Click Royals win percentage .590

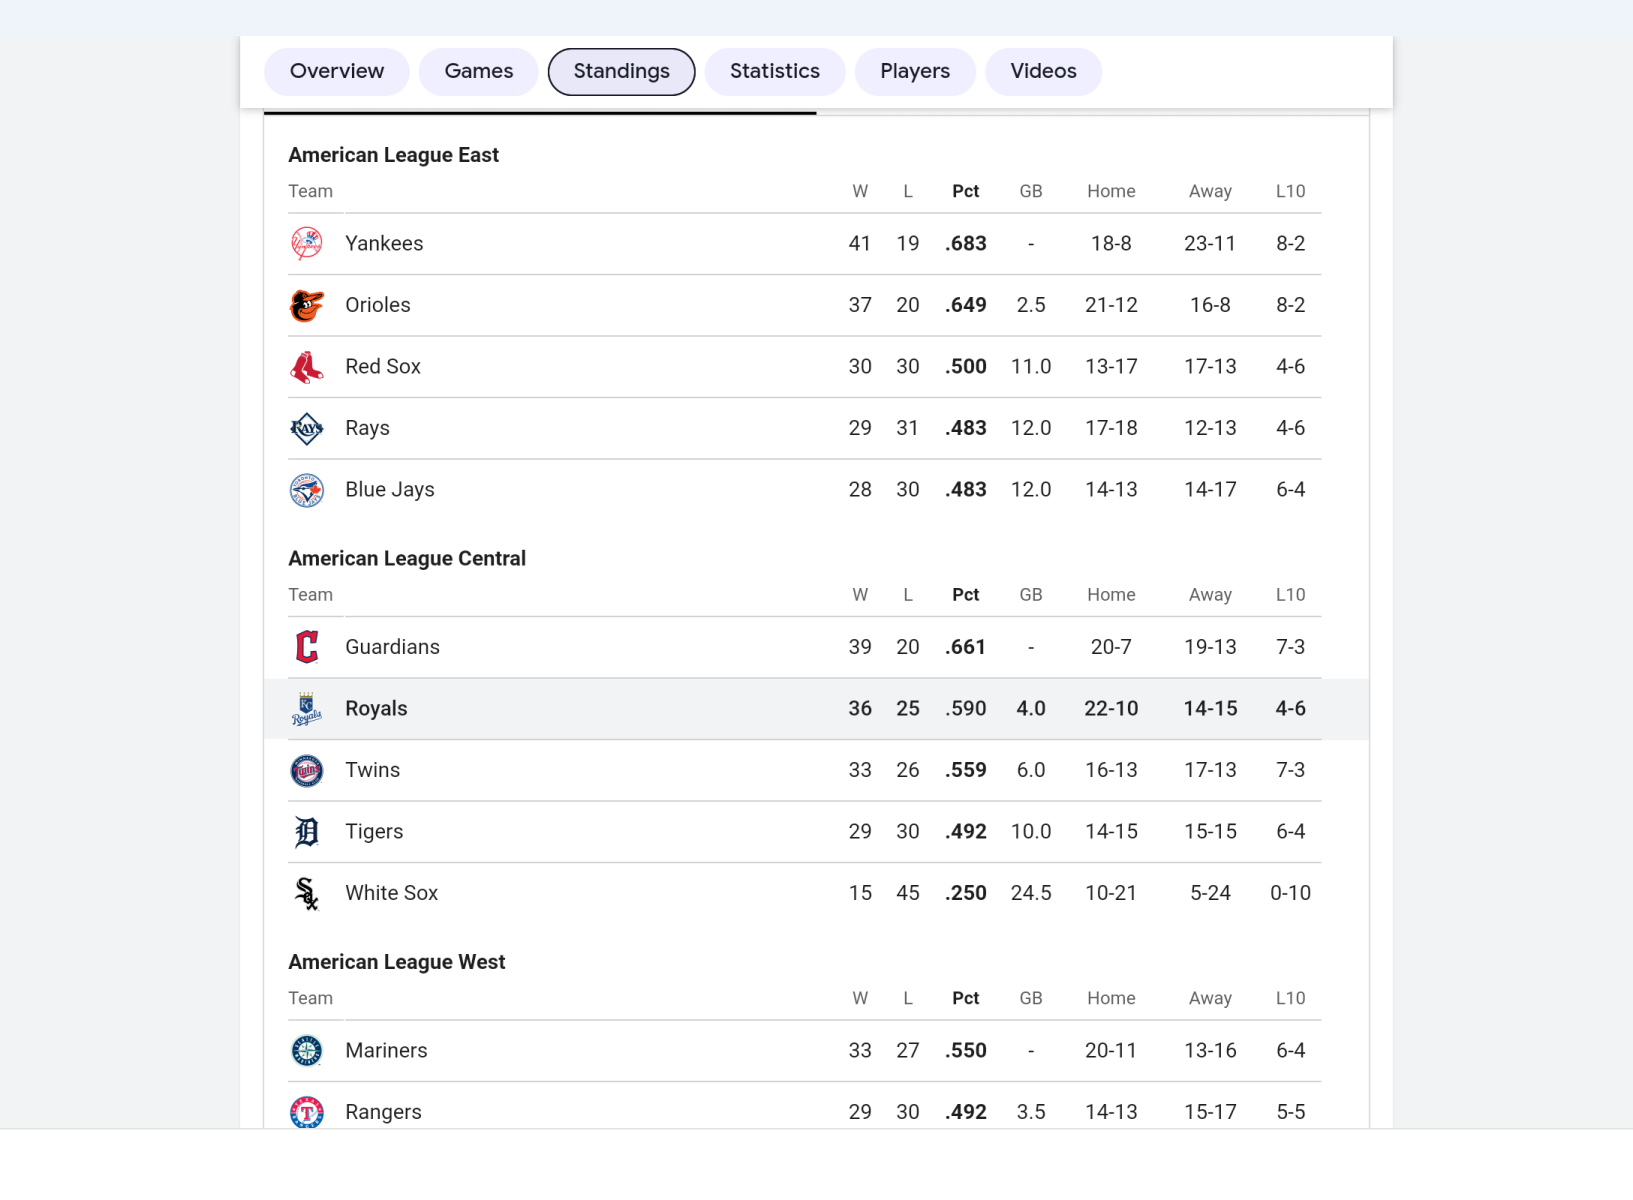tap(966, 709)
